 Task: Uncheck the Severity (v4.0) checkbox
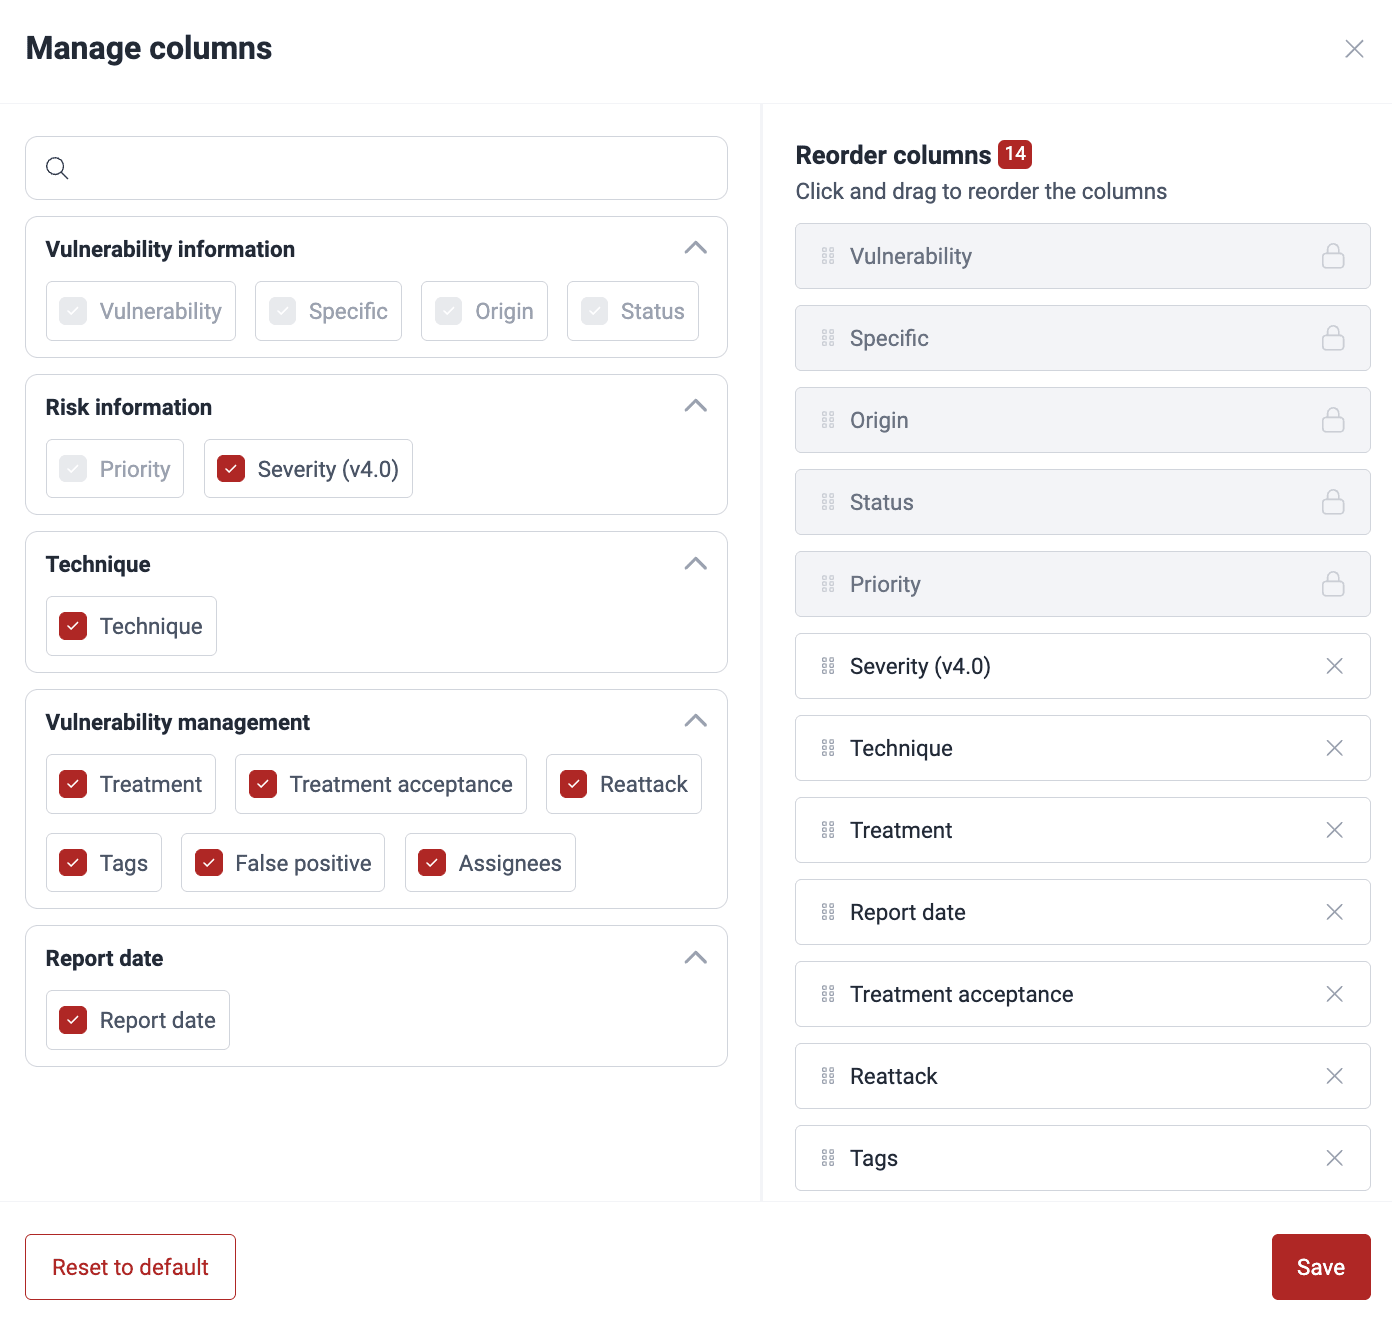231,468
